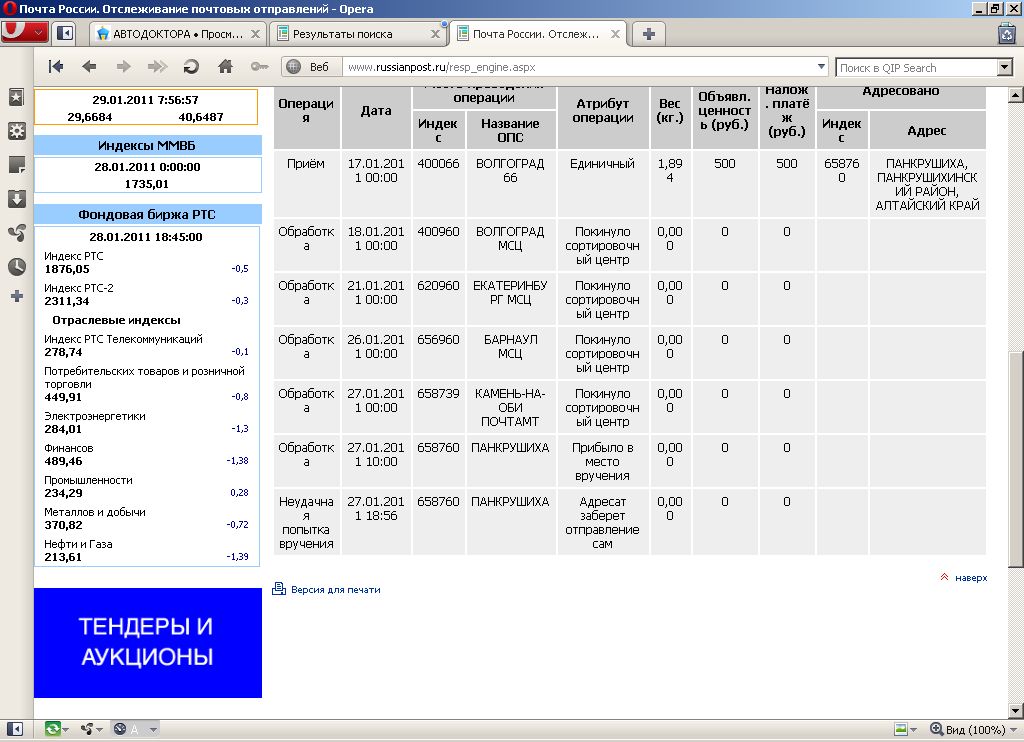
Task: Open the Opera main menu button
Action: [x=24, y=33]
